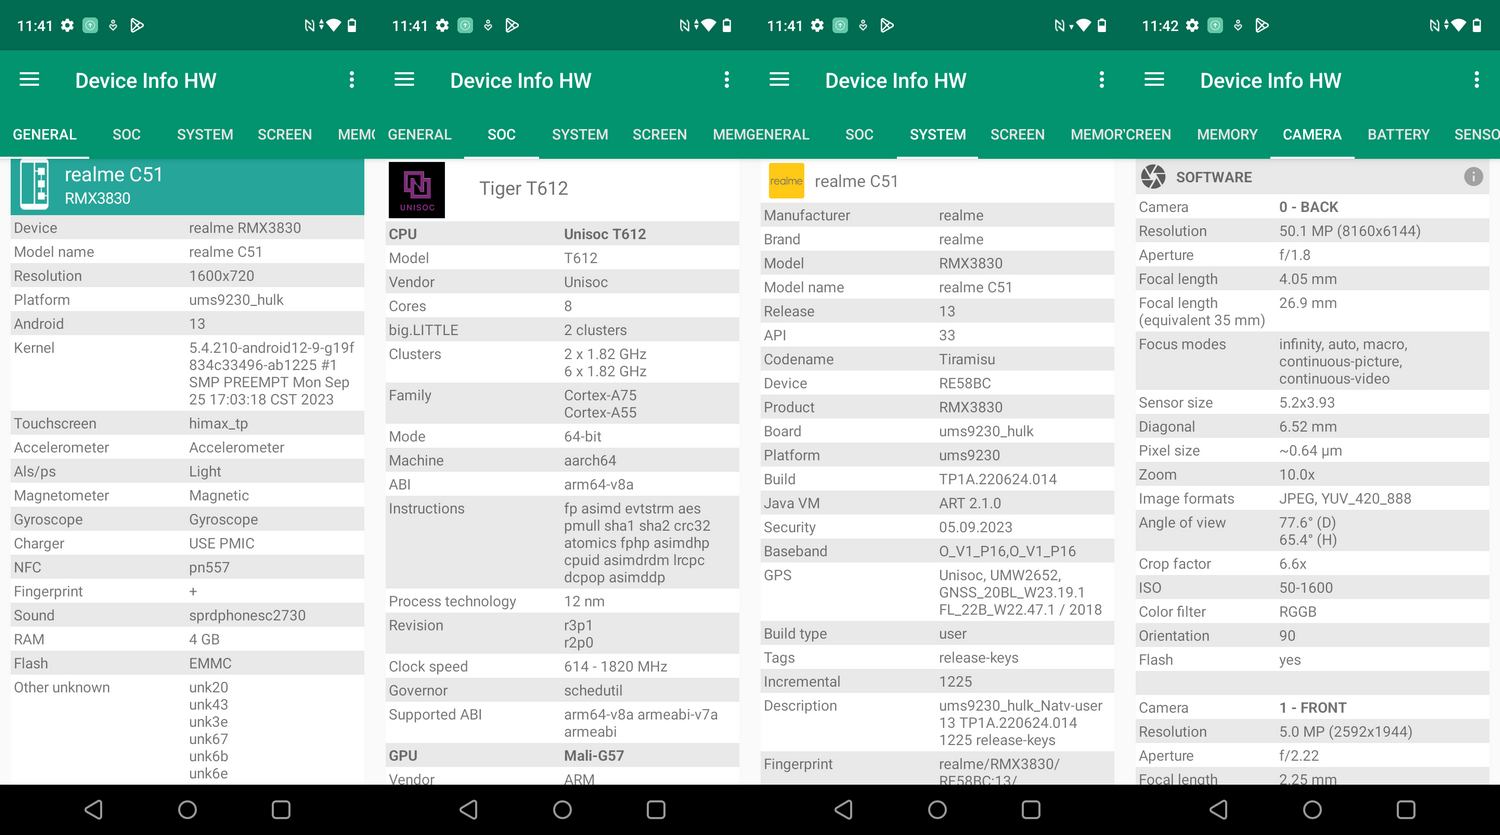Open hamburger menu on the SYSTEM tab screen

[x=779, y=79]
